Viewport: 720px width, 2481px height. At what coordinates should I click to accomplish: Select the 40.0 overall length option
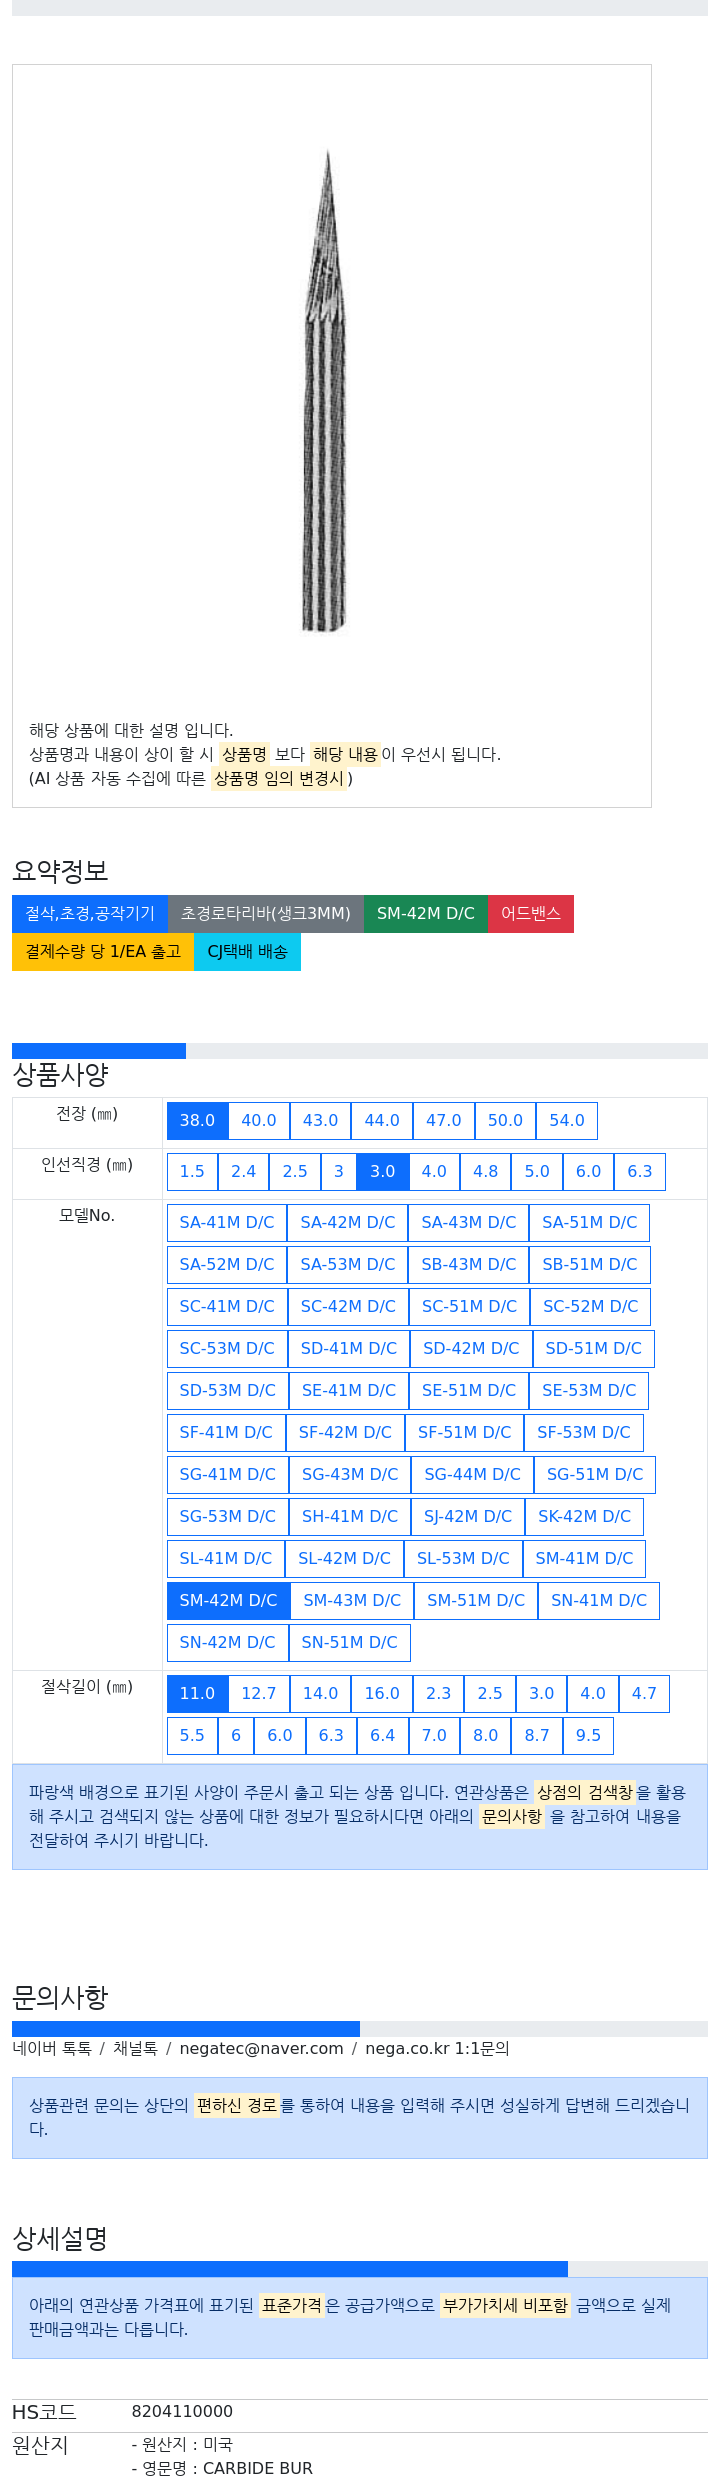pyautogui.click(x=259, y=1121)
